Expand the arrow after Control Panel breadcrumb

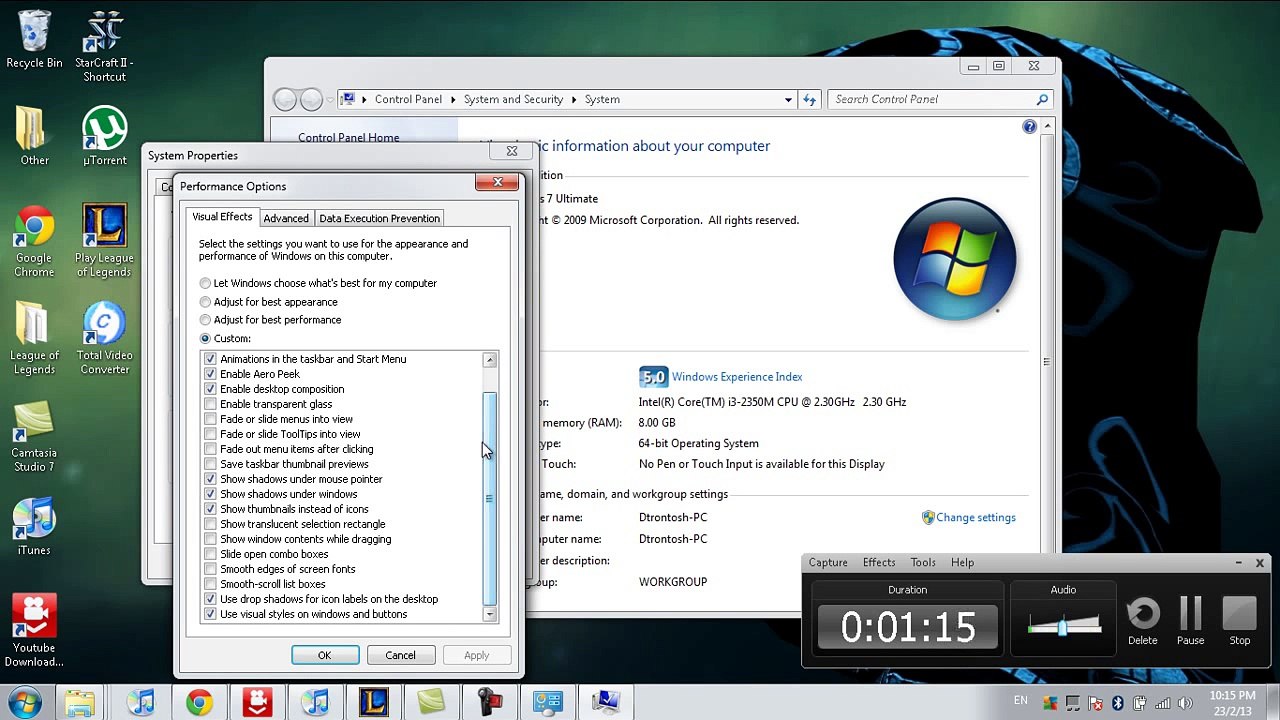click(x=453, y=99)
